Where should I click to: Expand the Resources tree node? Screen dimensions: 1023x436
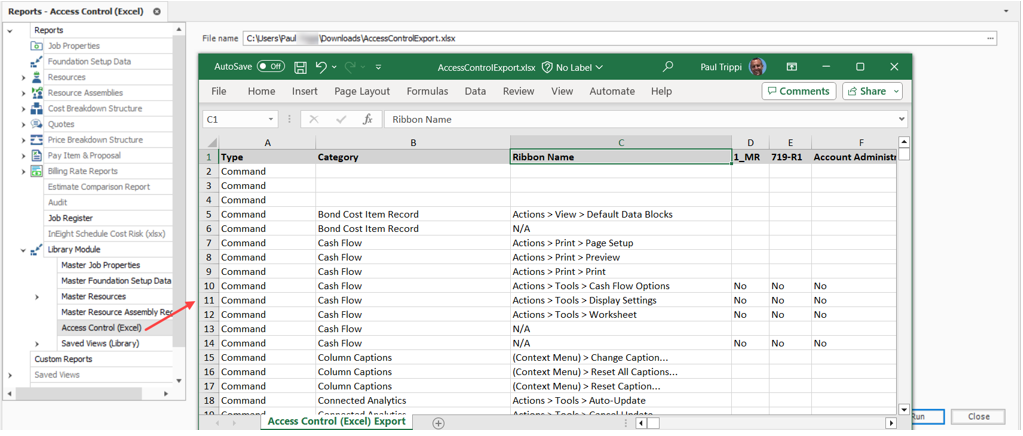[24, 77]
